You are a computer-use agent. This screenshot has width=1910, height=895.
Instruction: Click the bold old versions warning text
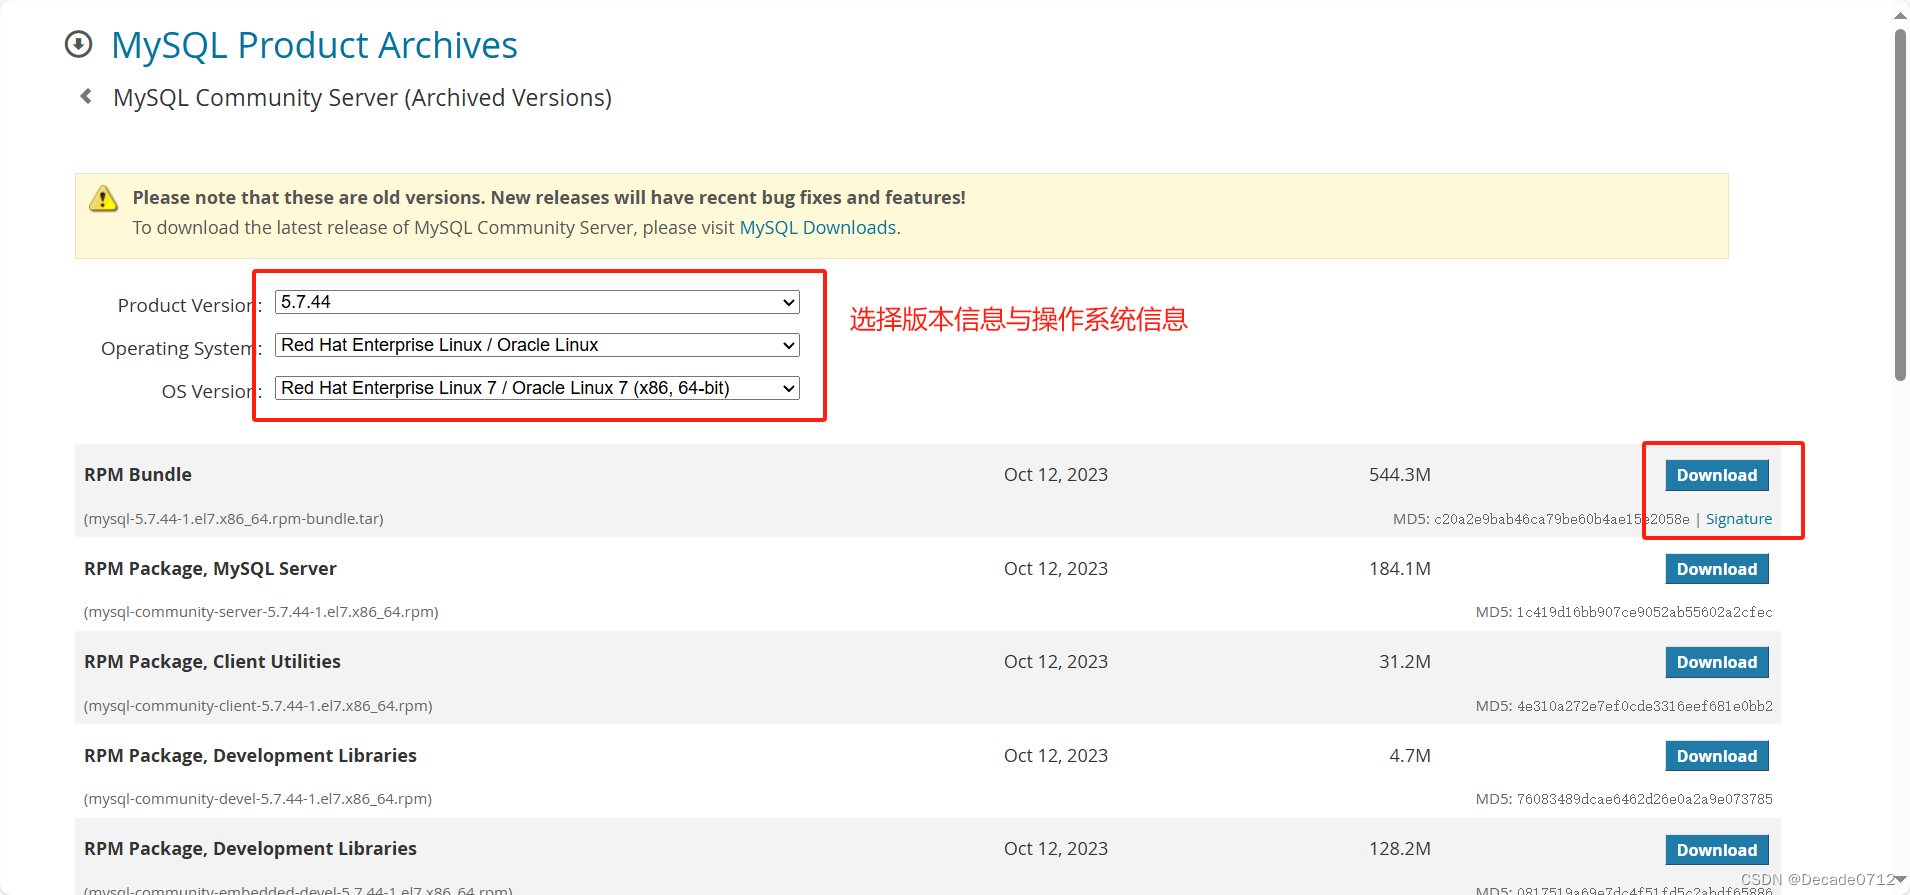(x=549, y=198)
